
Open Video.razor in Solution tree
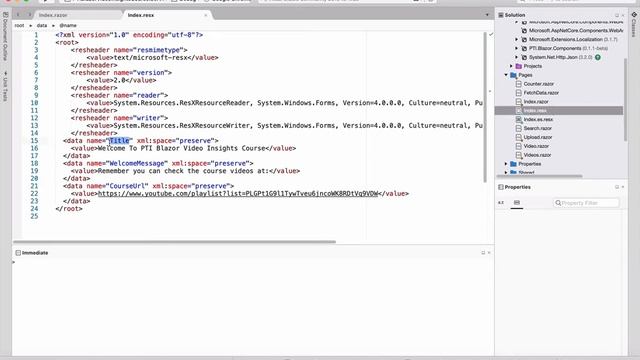coord(536,146)
